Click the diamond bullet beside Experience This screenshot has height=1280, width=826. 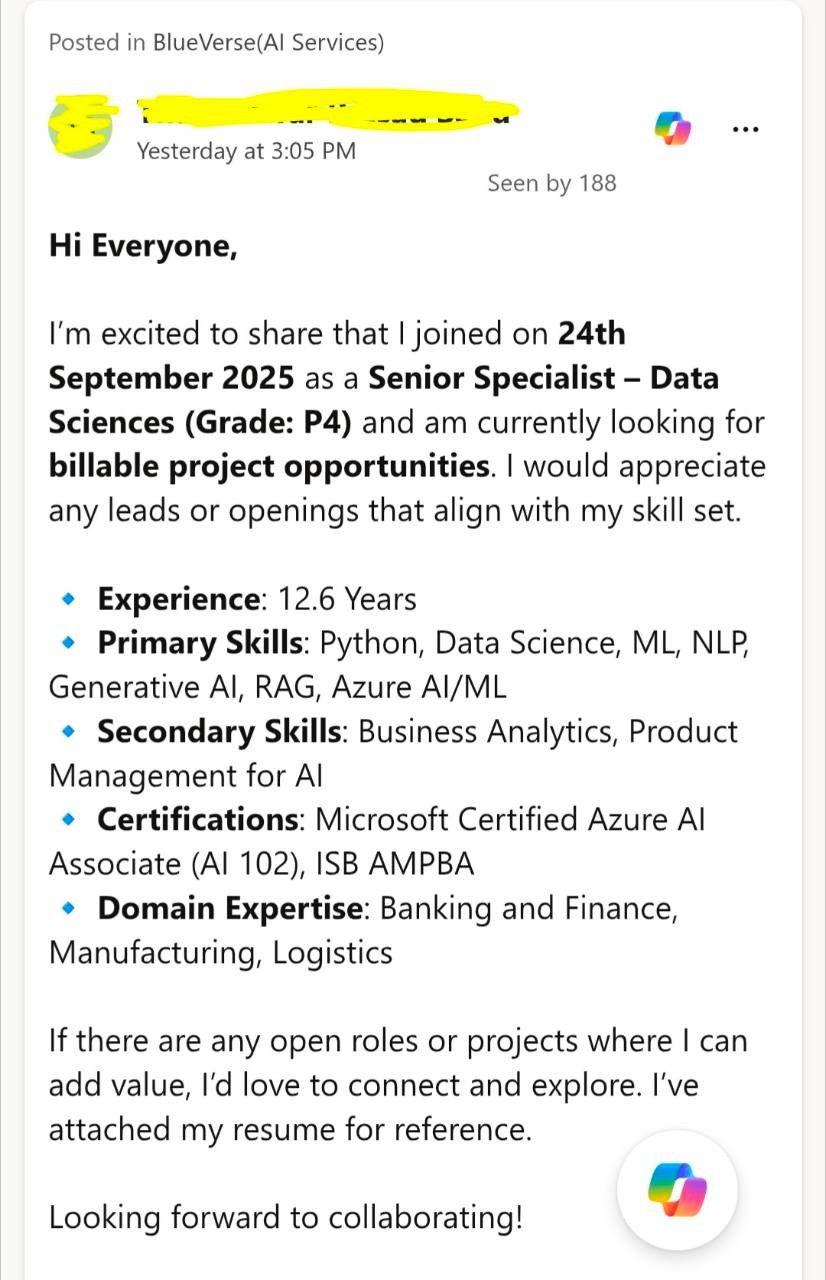[x=68, y=599]
